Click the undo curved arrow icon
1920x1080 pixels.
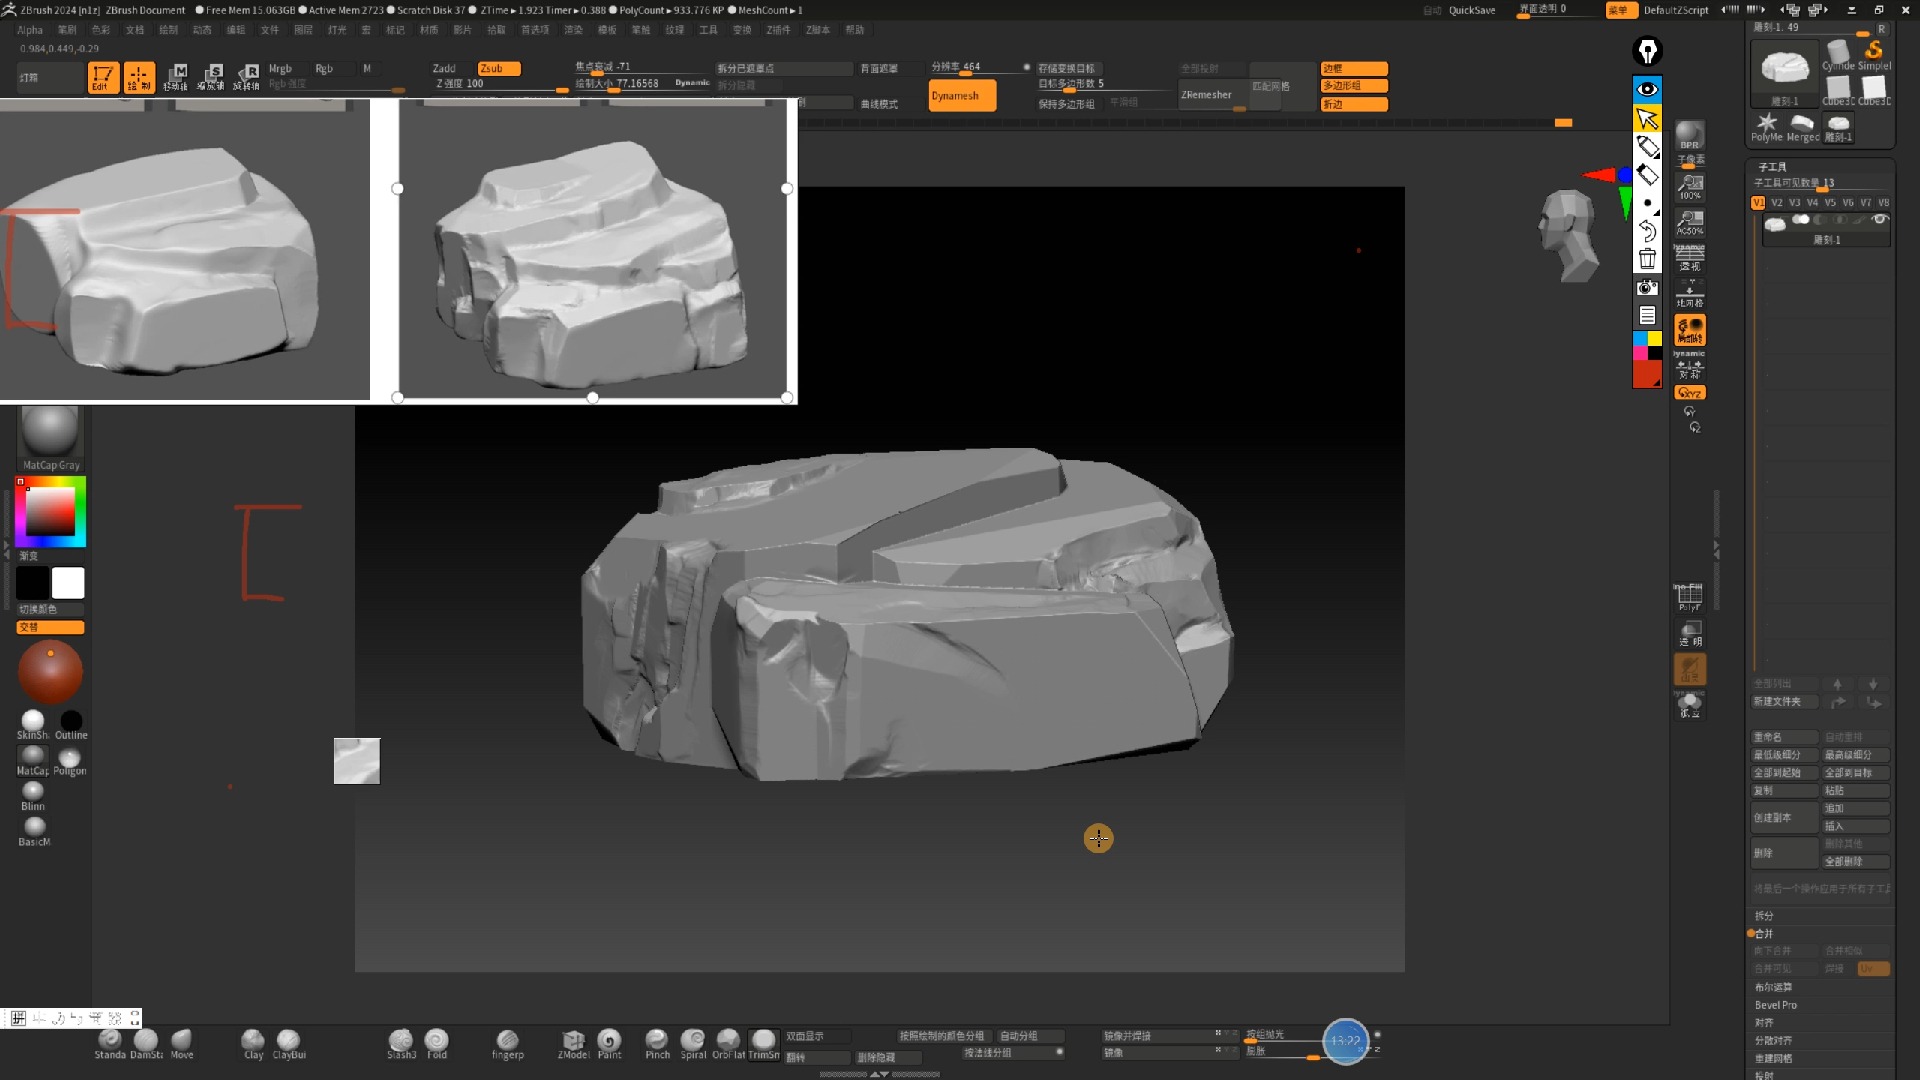(x=1647, y=231)
